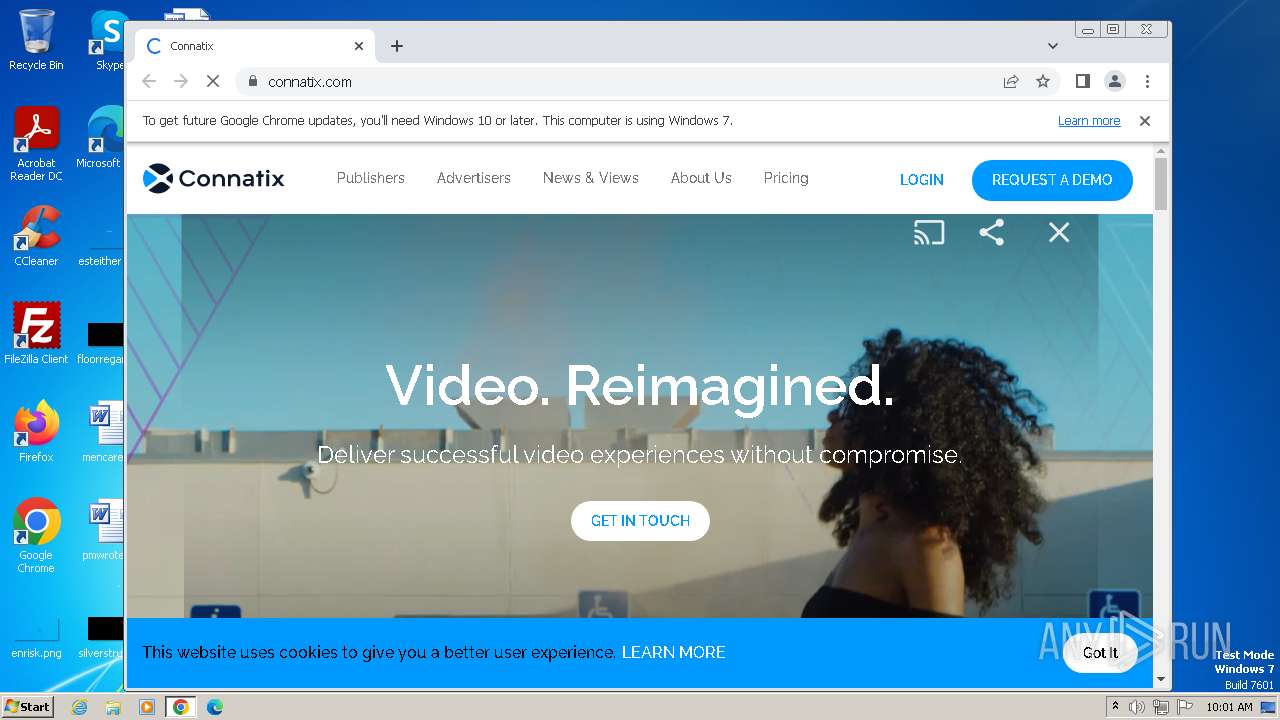Open the Advertisers menu
This screenshot has height=720, width=1280.
coord(474,178)
